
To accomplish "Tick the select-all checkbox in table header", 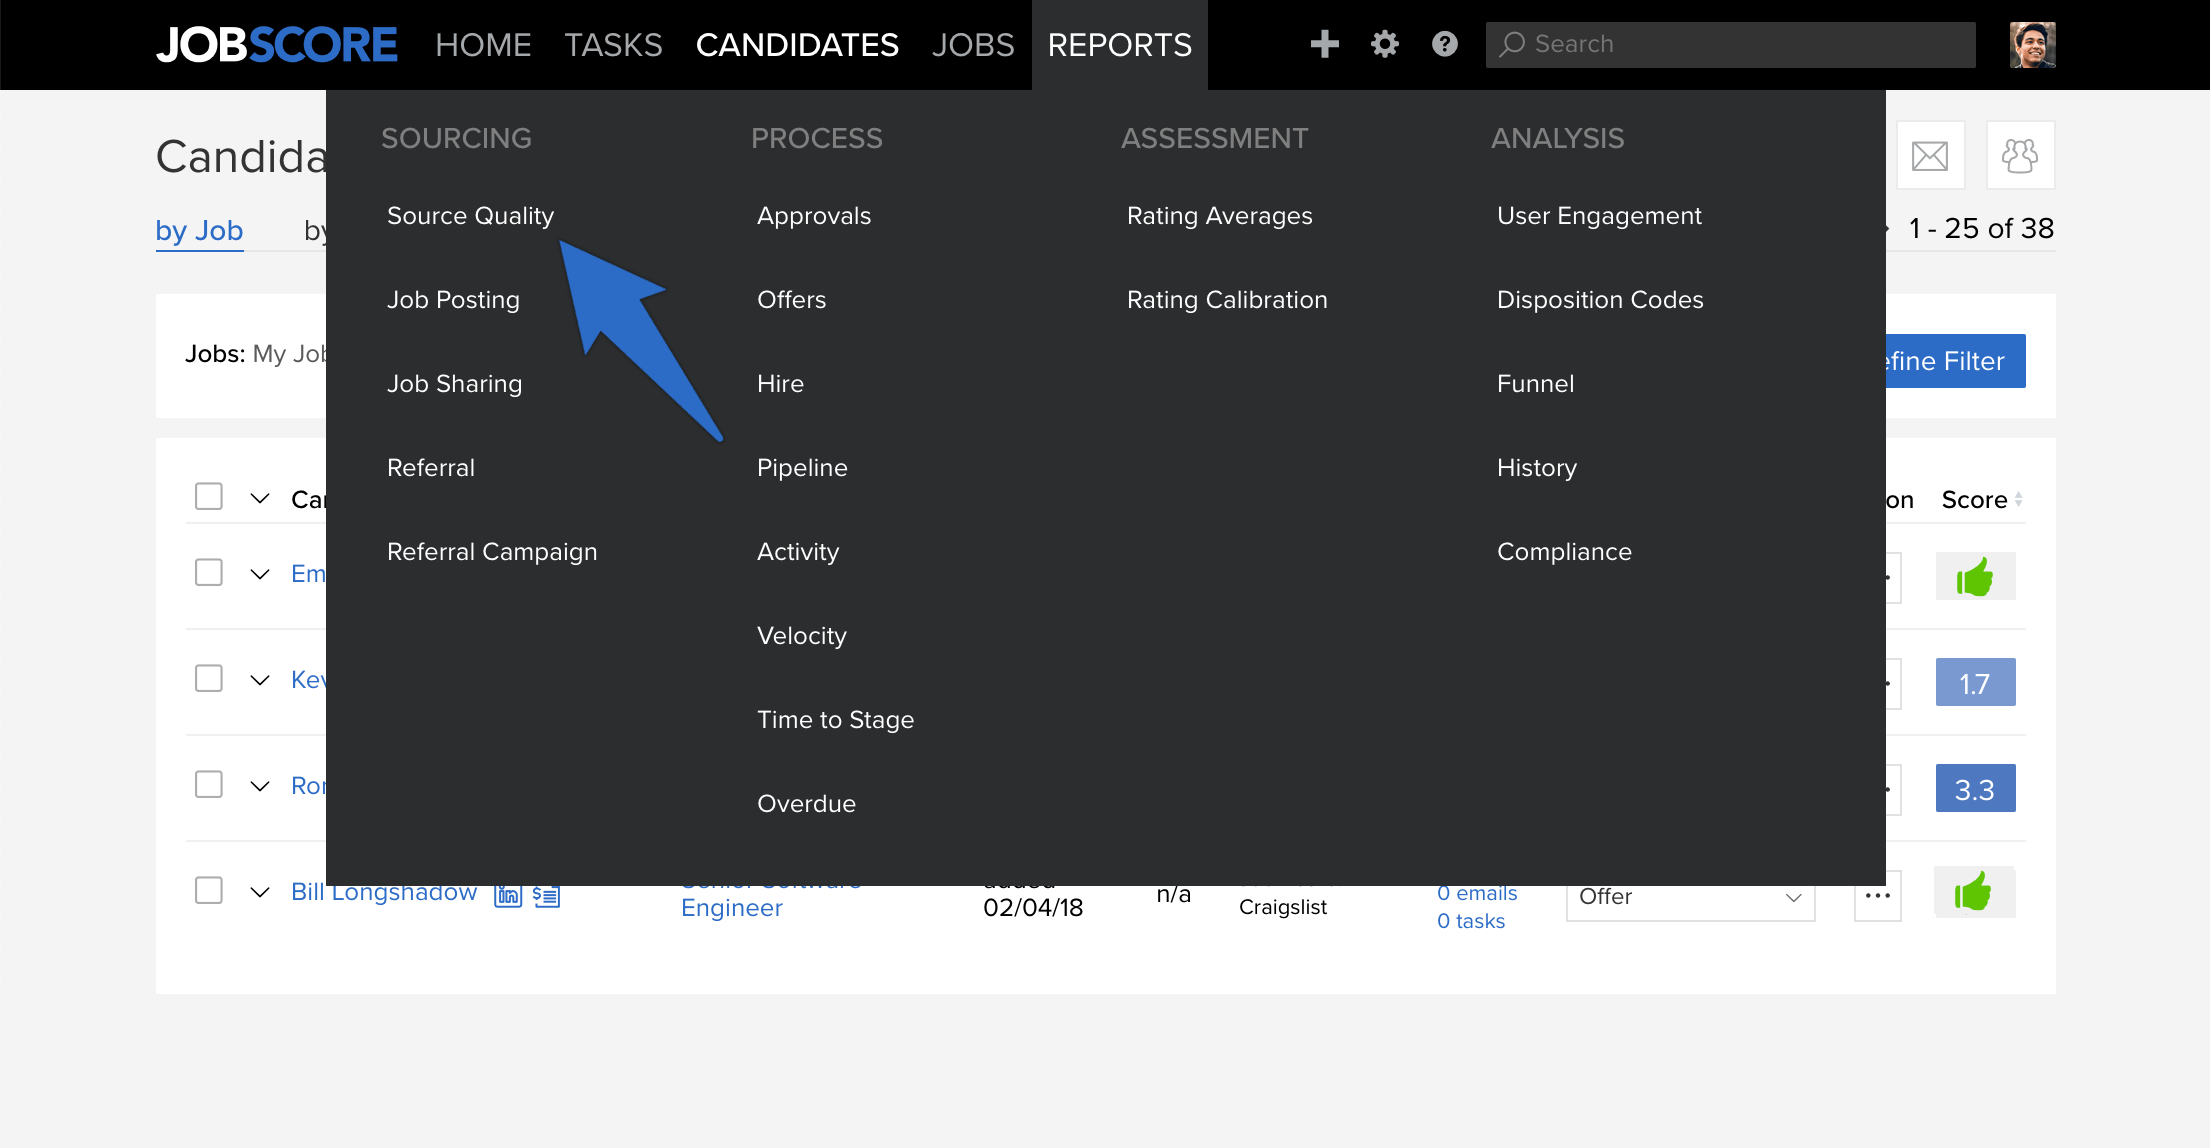I will [x=209, y=497].
